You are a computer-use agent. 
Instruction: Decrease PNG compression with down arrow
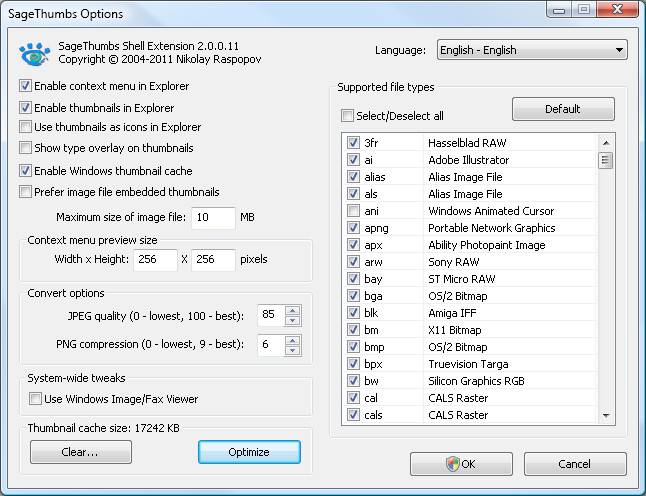[x=293, y=351]
